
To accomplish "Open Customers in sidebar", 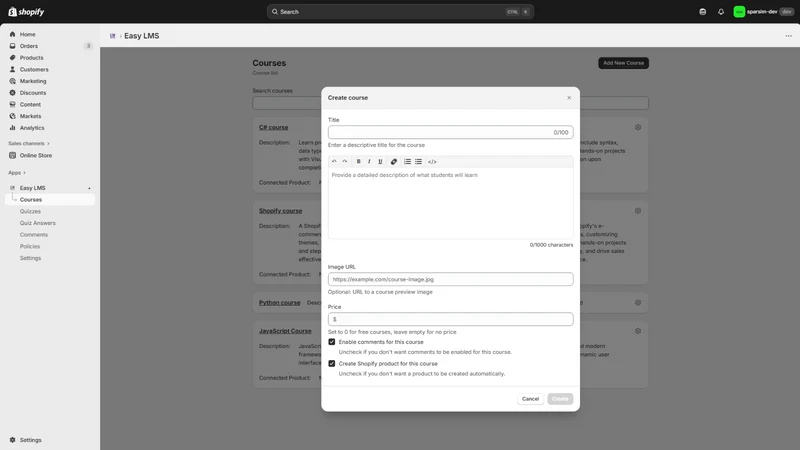I will point(34,69).
